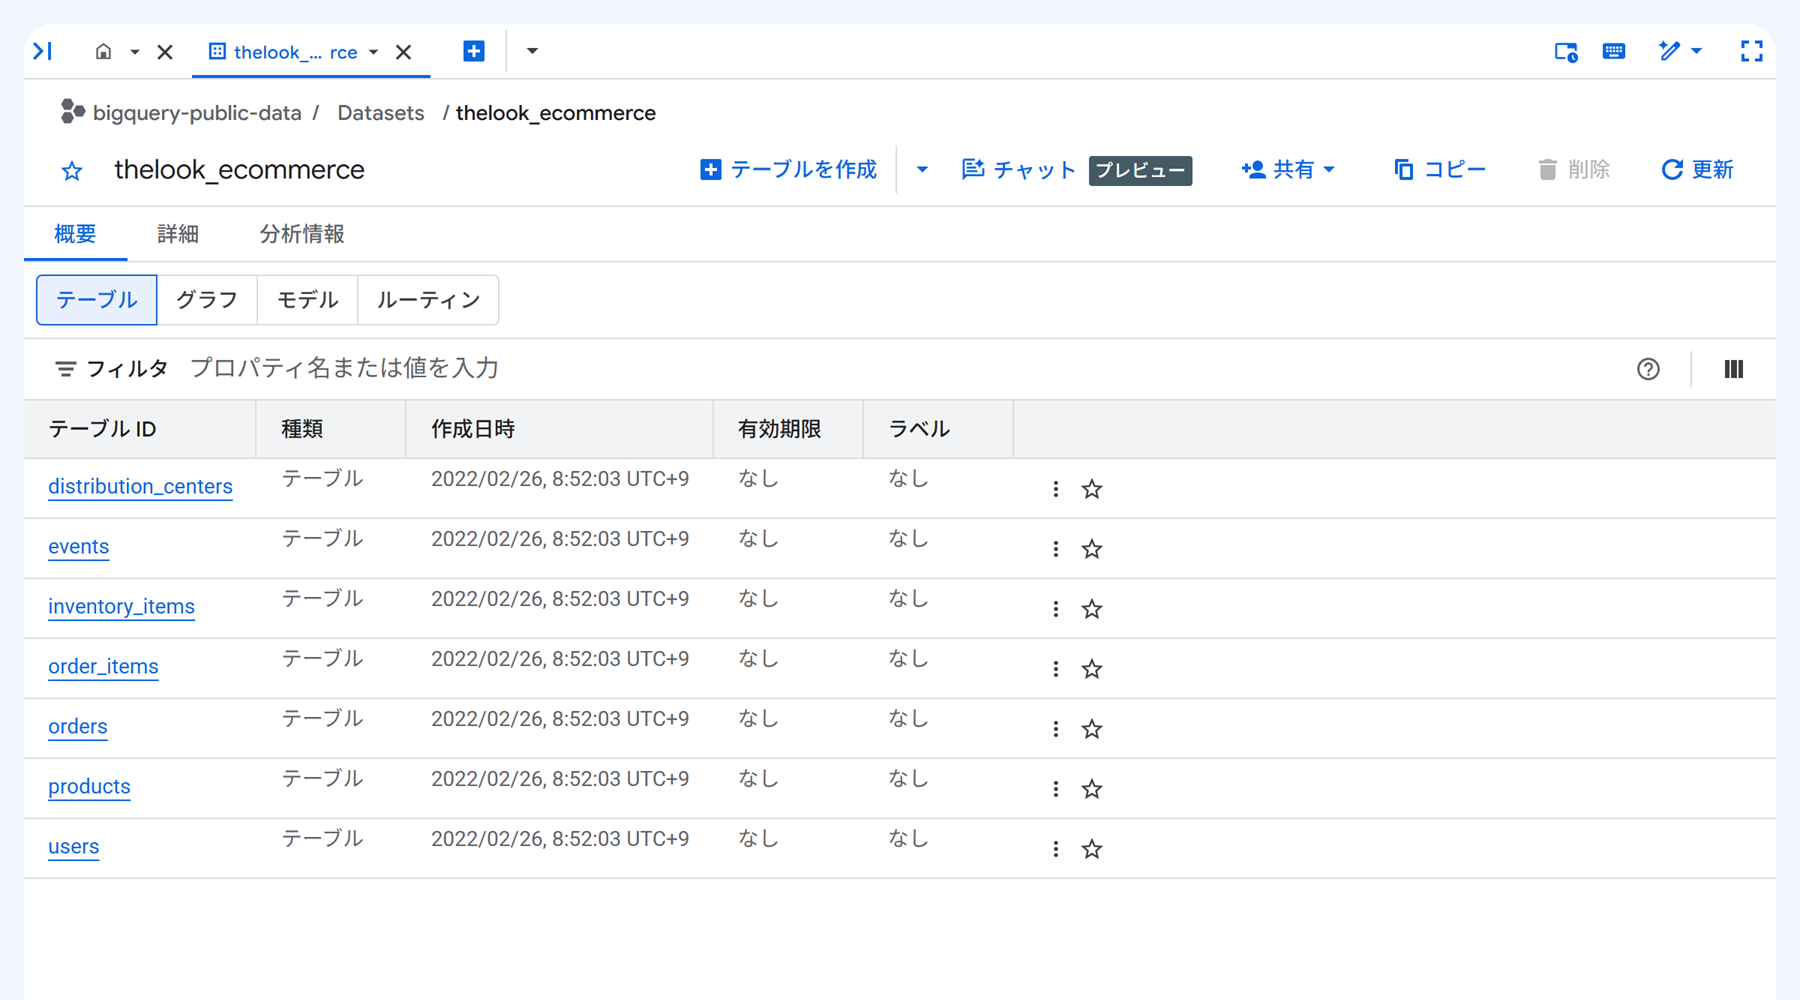The height and width of the screenshot is (1000, 1800).
Task: Click the コピー copy button
Action: click(1440, 170)
